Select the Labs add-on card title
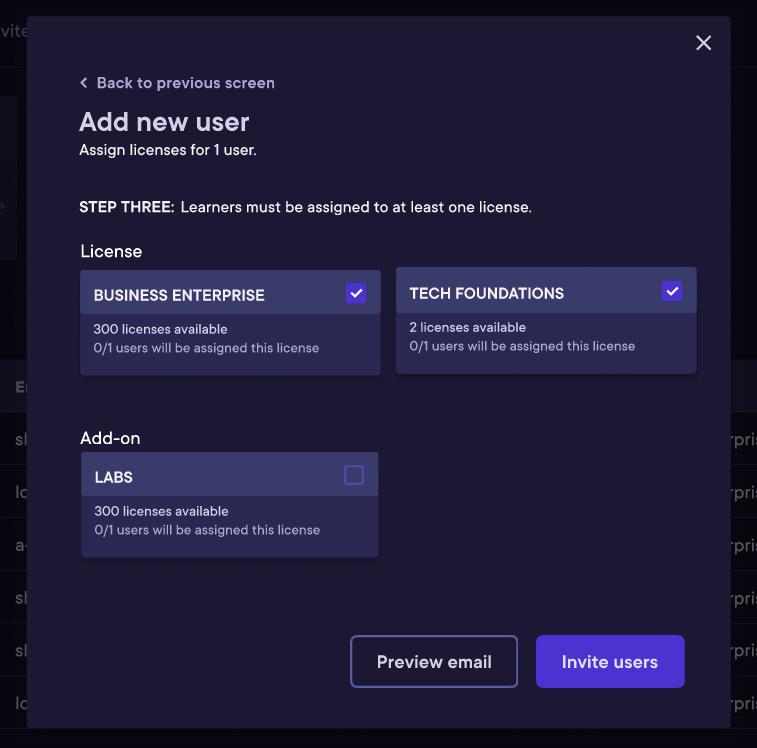 click(x=113, y=478)
